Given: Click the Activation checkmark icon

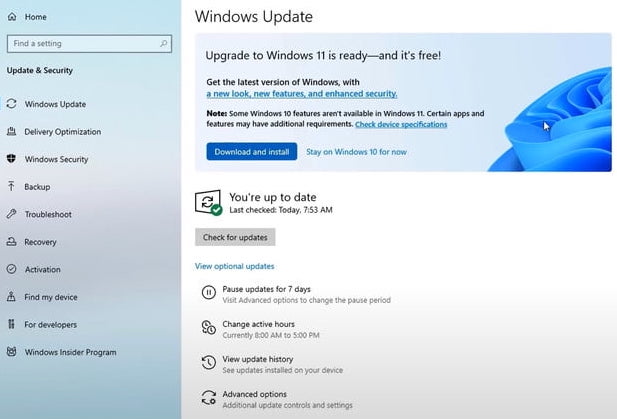Looking at the screenshot, I should (12, 269).
